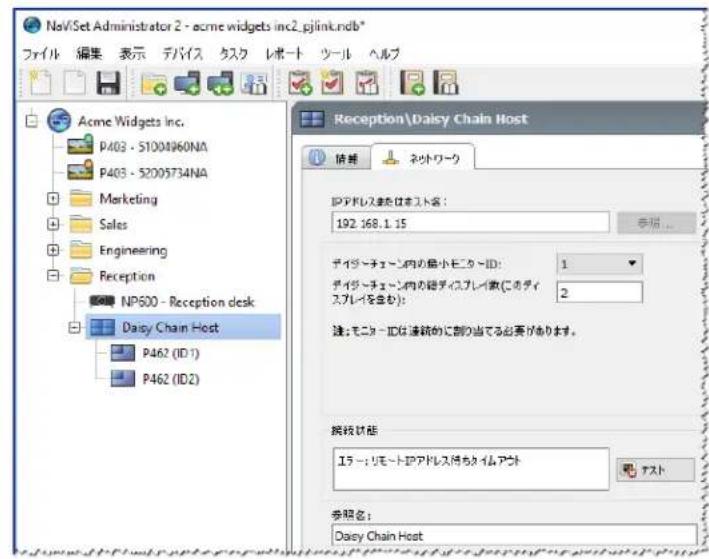Expand the Sales group
Screen dimensions: 709x559
53,224
